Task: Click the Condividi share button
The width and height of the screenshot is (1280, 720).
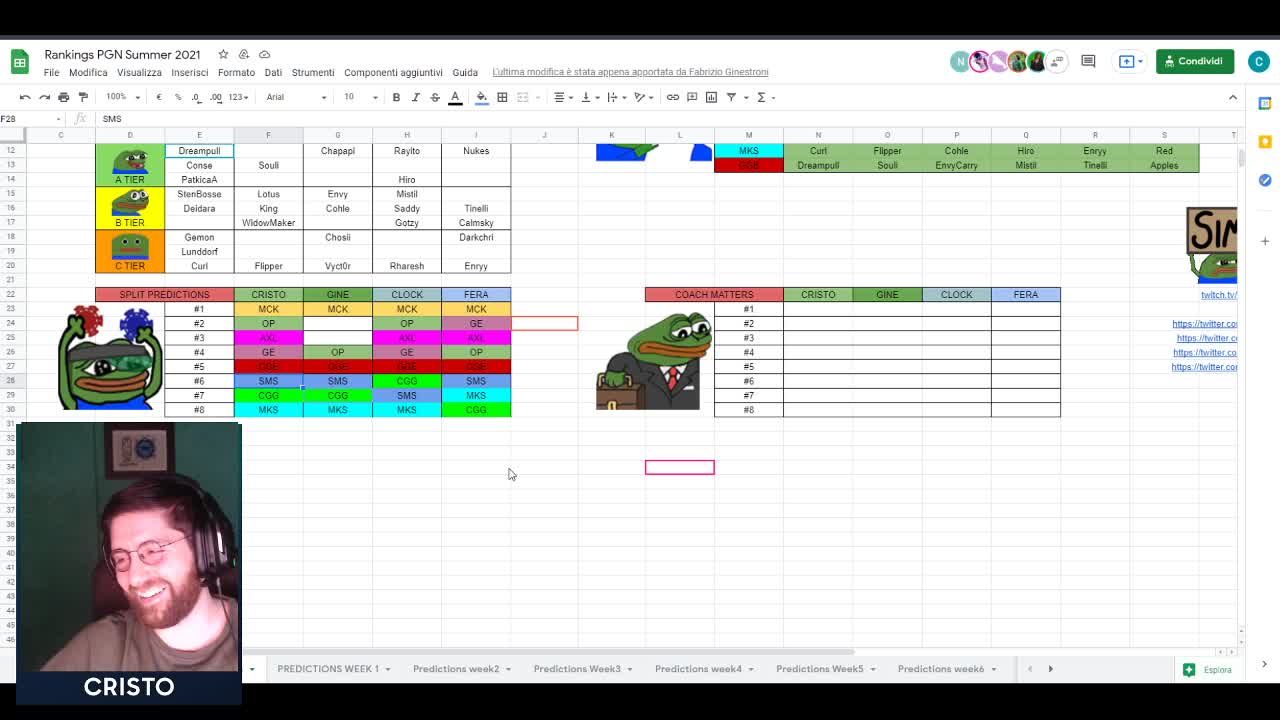Action: 1194,61
